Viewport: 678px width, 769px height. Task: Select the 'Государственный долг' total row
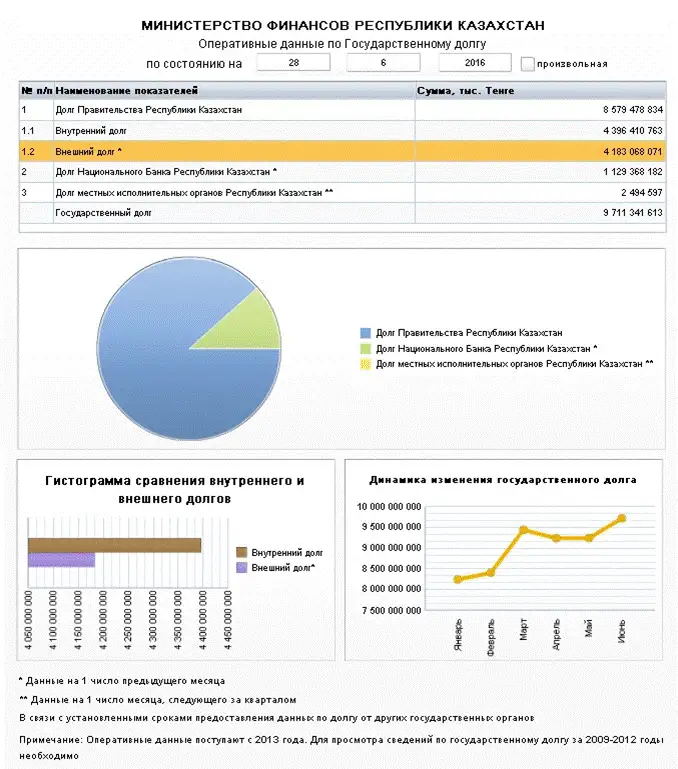(x=340, y=213)
